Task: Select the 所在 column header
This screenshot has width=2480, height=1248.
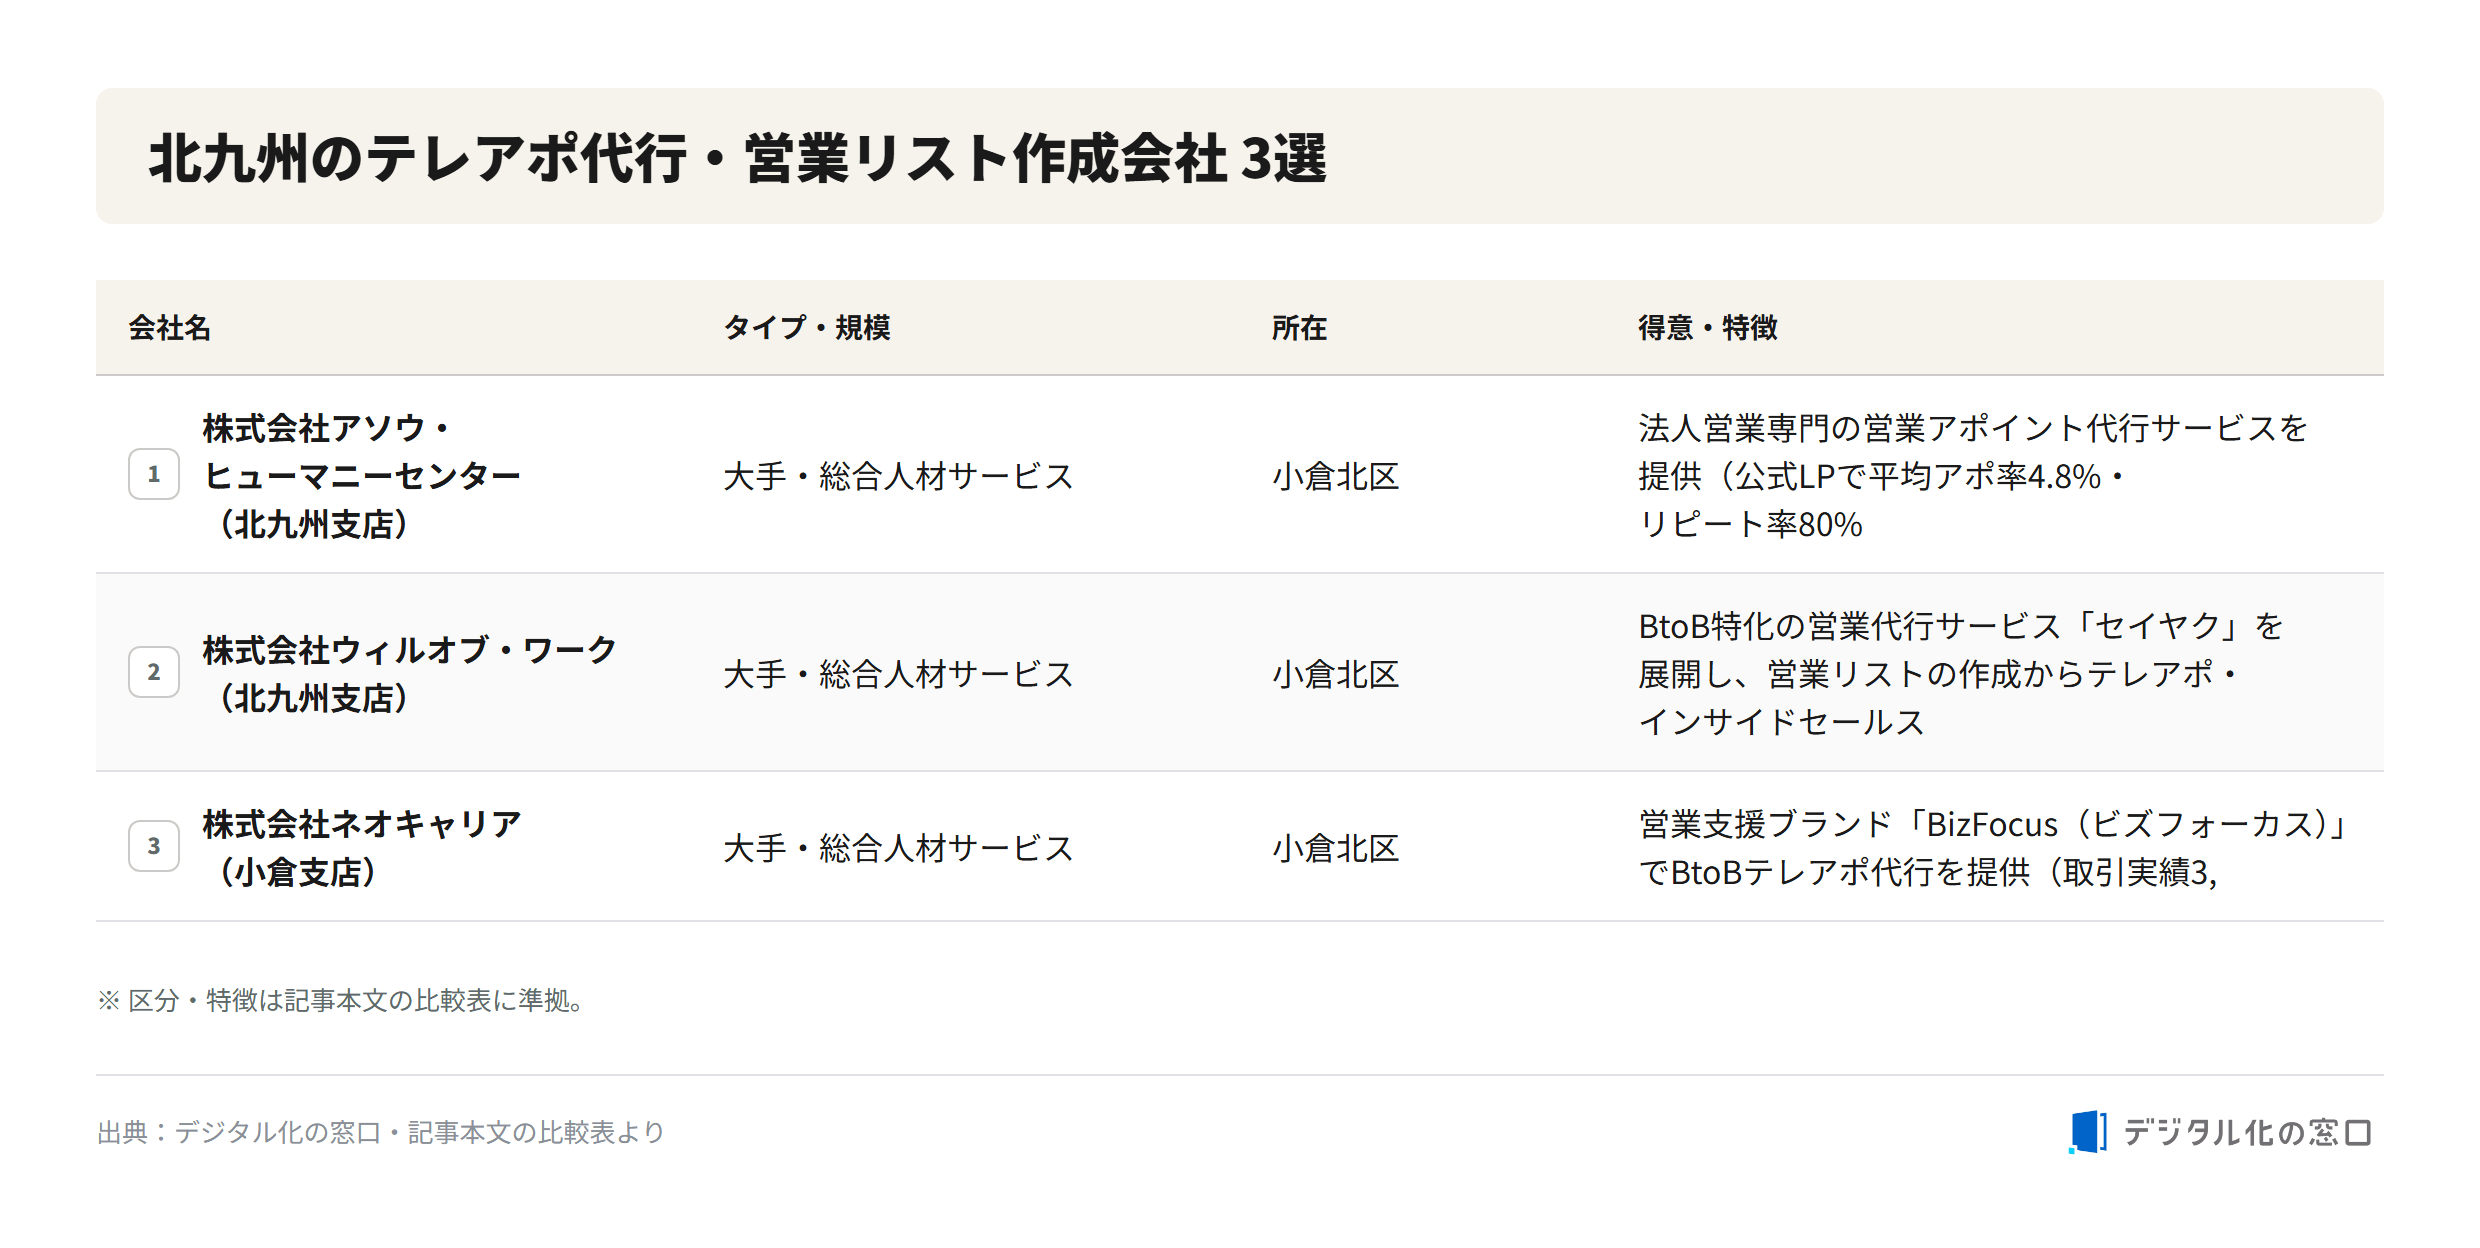Action: 1299,327
